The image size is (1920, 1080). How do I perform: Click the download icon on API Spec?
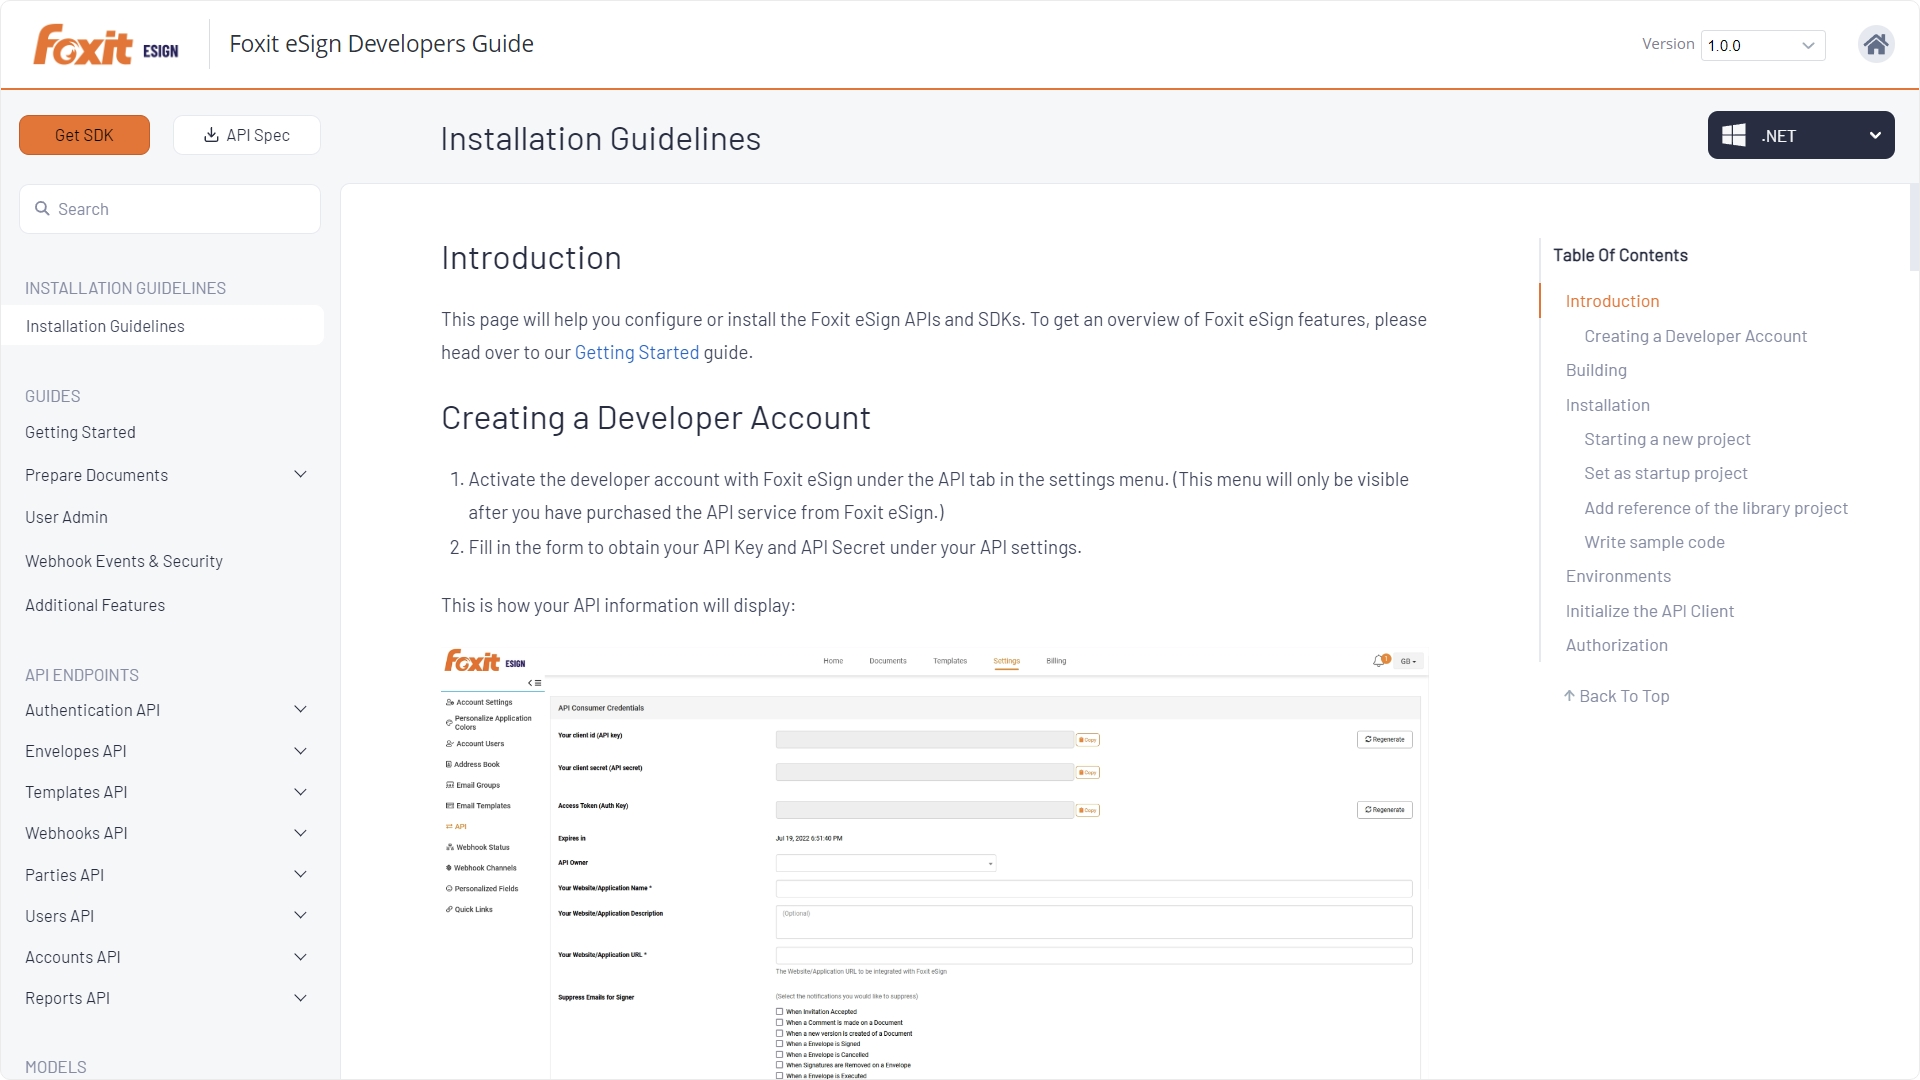tap(211, 135)
